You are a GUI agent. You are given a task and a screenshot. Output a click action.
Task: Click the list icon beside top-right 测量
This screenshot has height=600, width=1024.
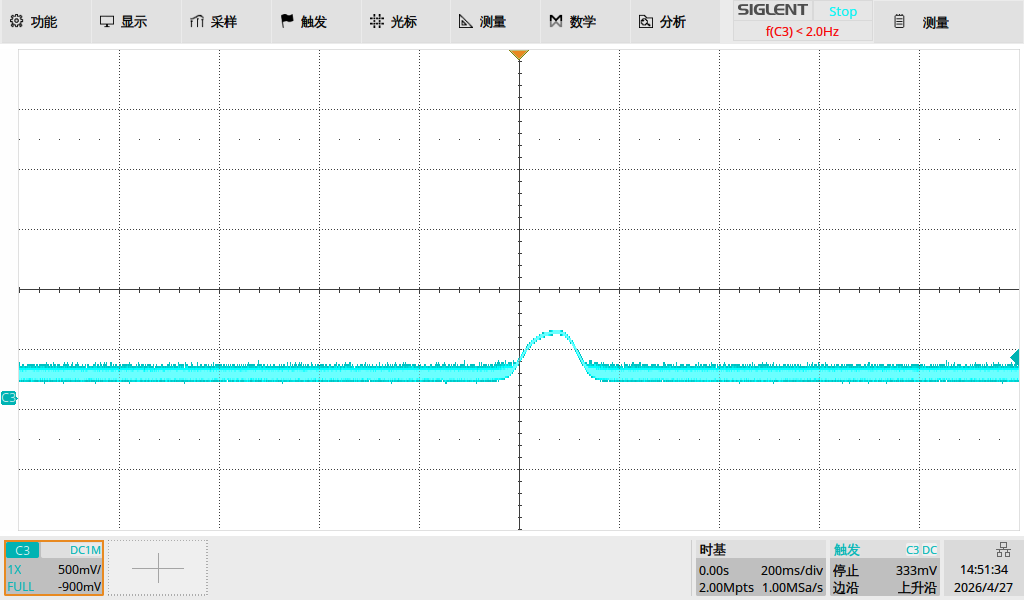pos(899,22)
